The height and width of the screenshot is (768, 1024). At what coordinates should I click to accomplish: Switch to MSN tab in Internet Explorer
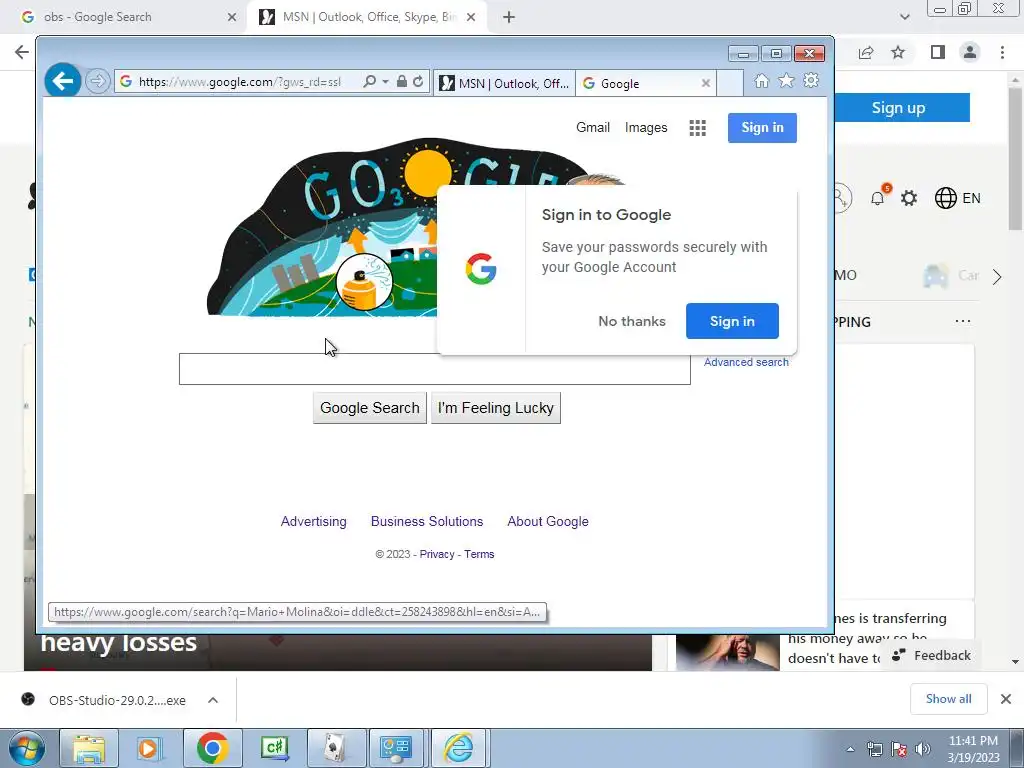(x=504, y=84)
